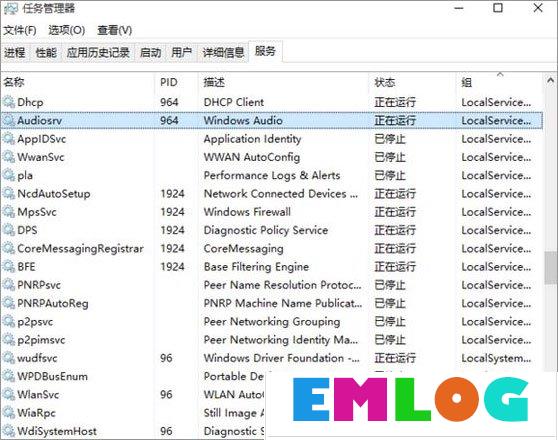Click the gear icon beside WPDBusEnum
The height and width of the screenshot is (440, 558).
[x=9, y=376]
